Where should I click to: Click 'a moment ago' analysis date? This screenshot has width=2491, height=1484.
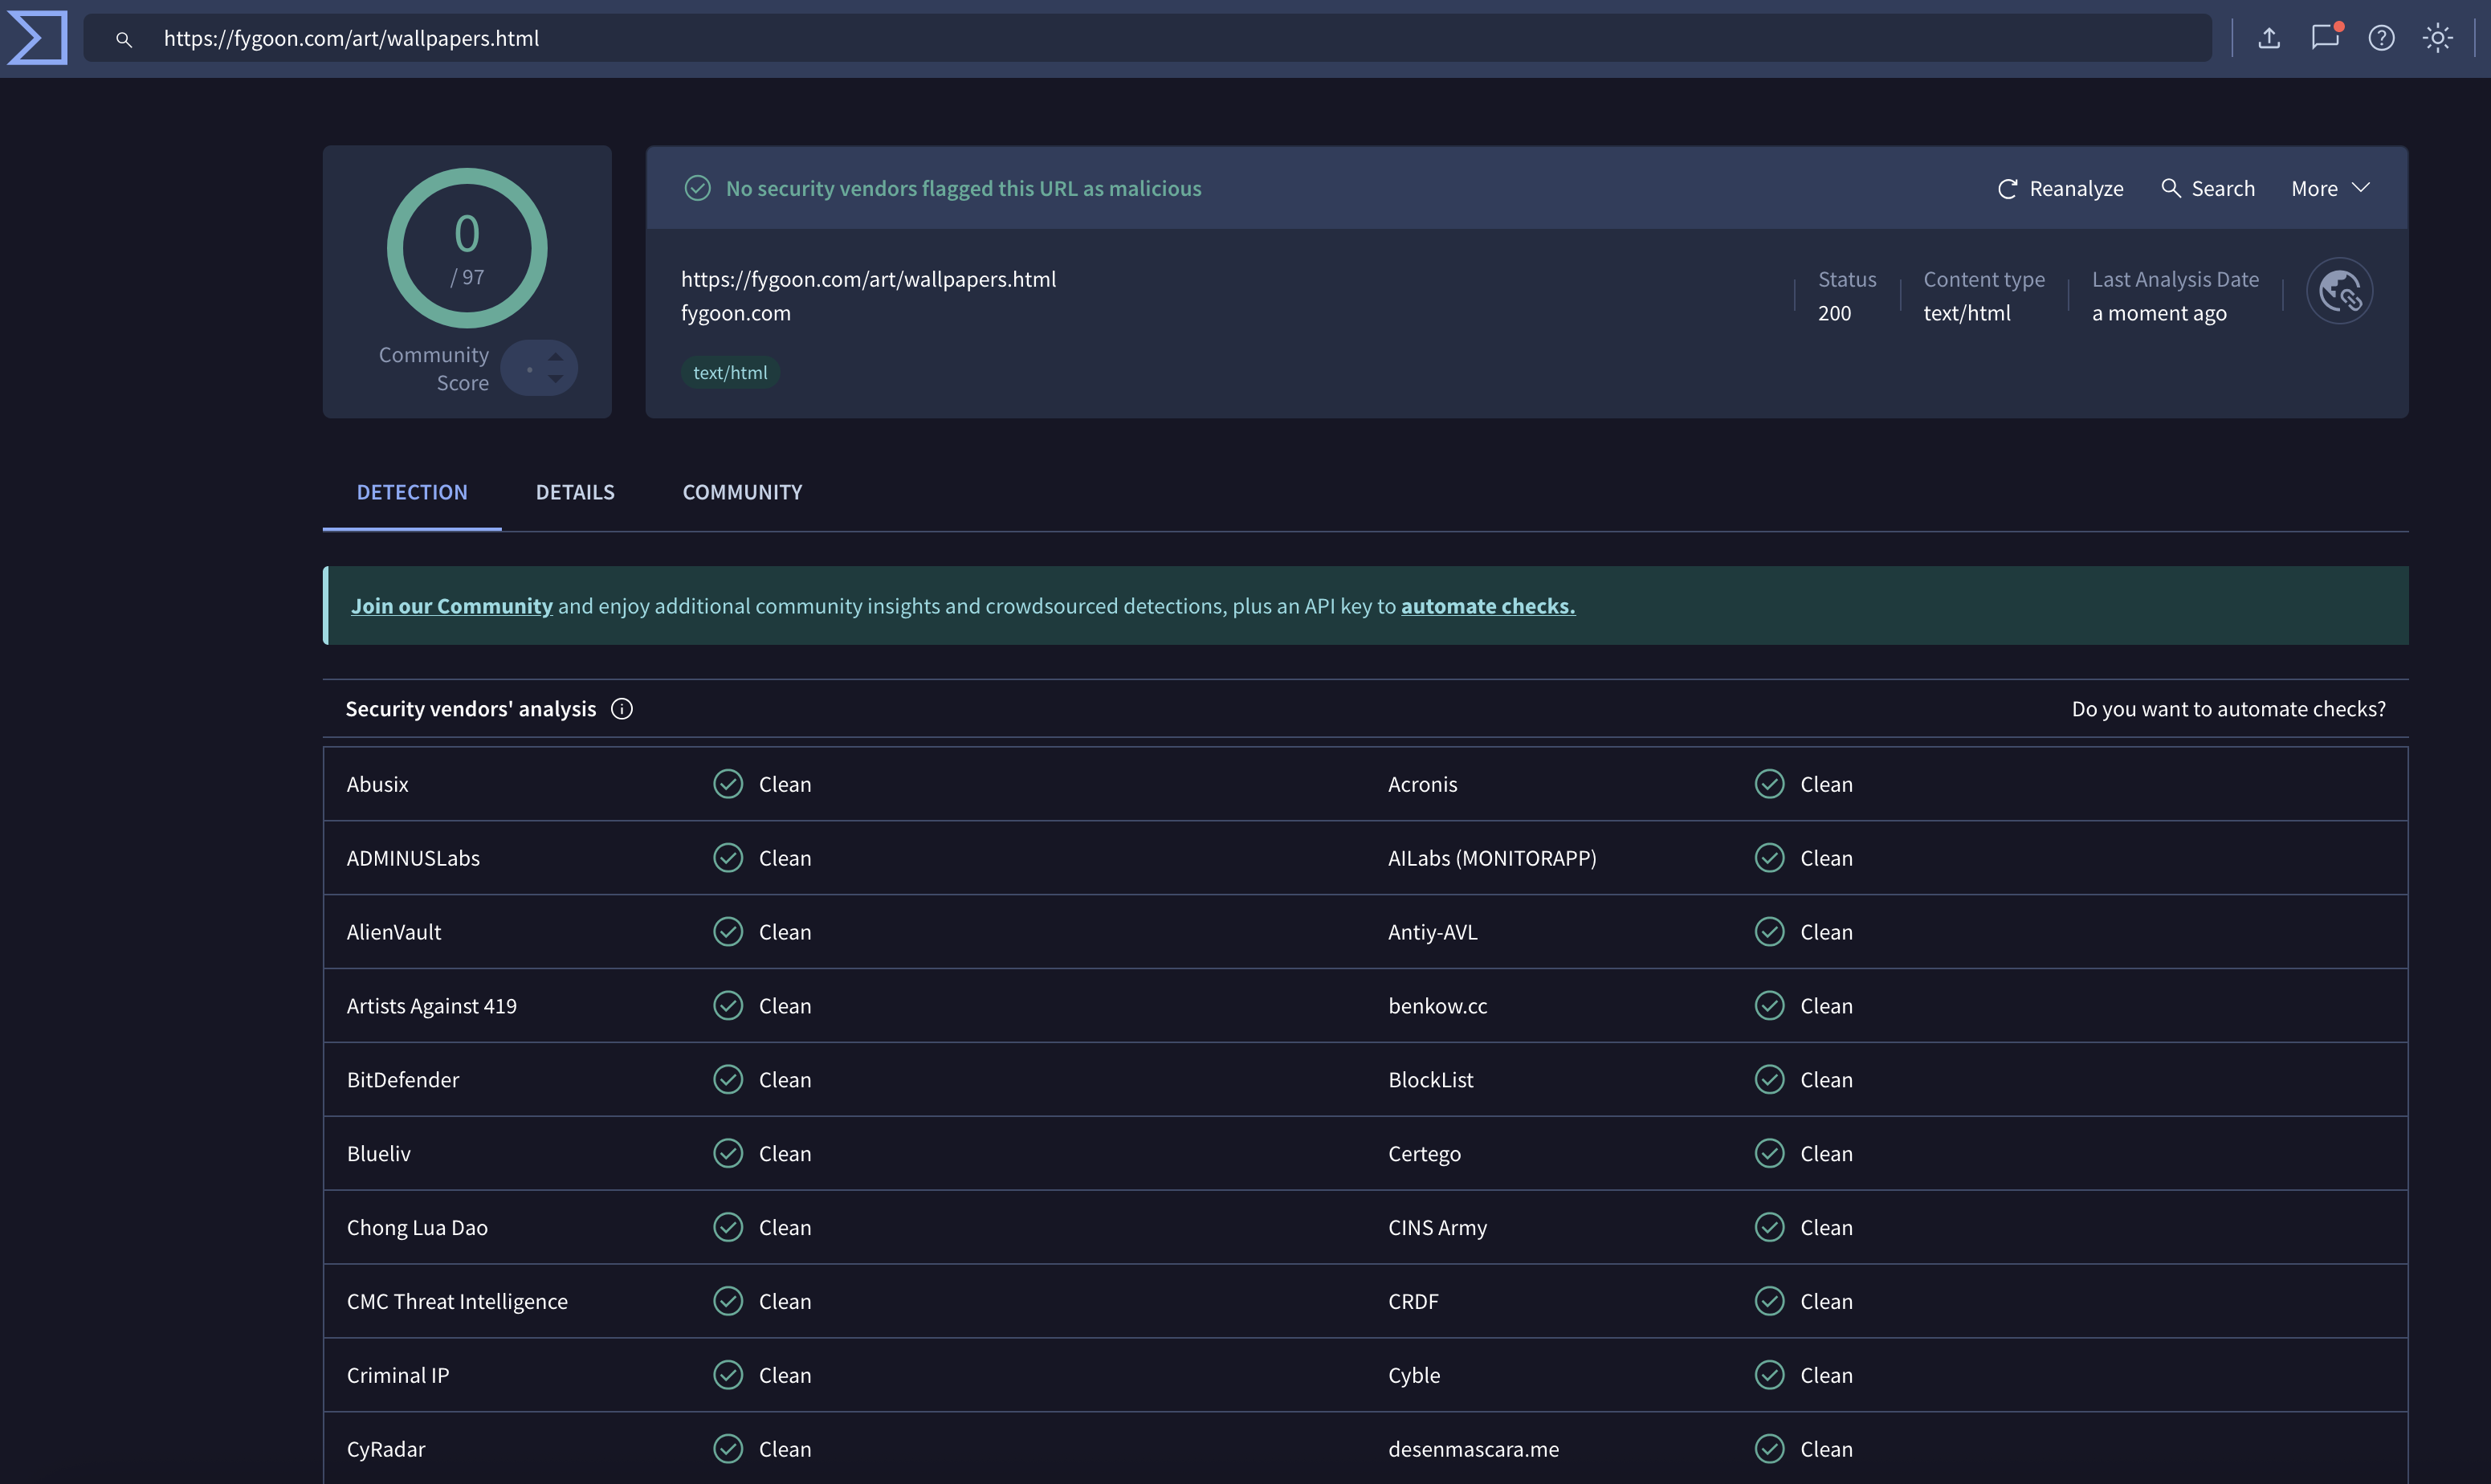(2159, 314)
